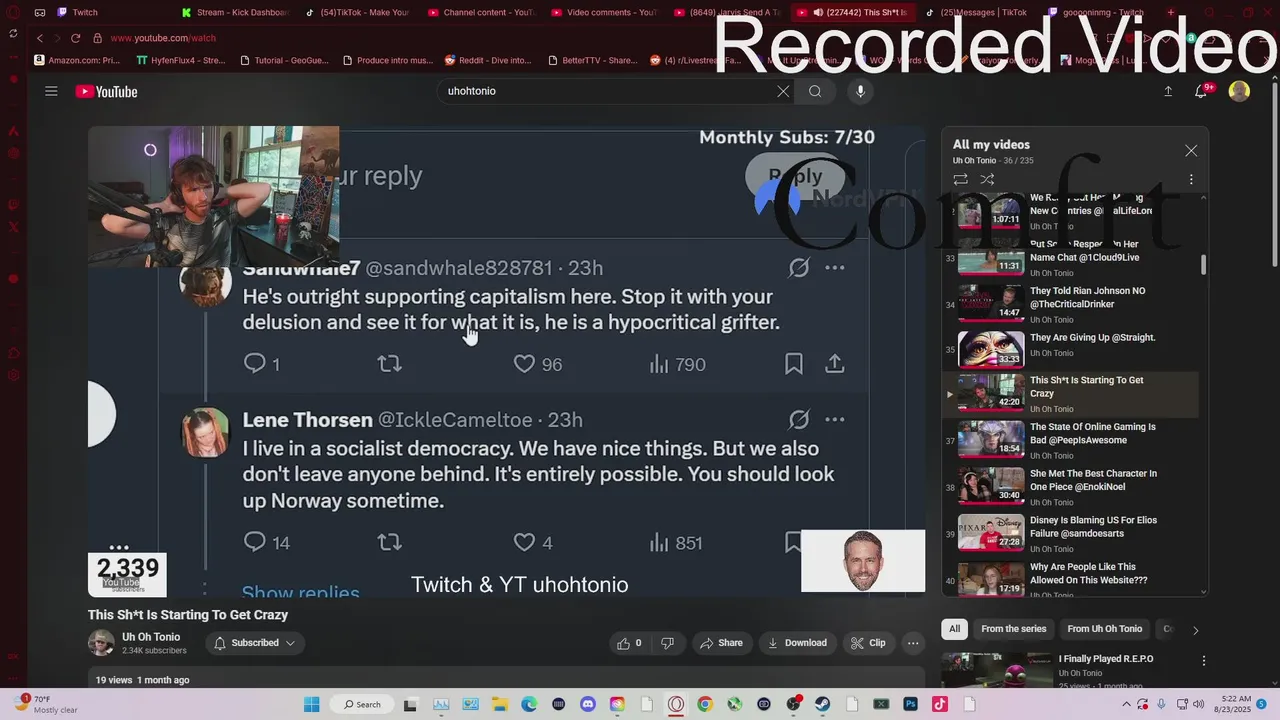
Task: Open options for I Finally Played R.E.P.O
Action: 1204,661
